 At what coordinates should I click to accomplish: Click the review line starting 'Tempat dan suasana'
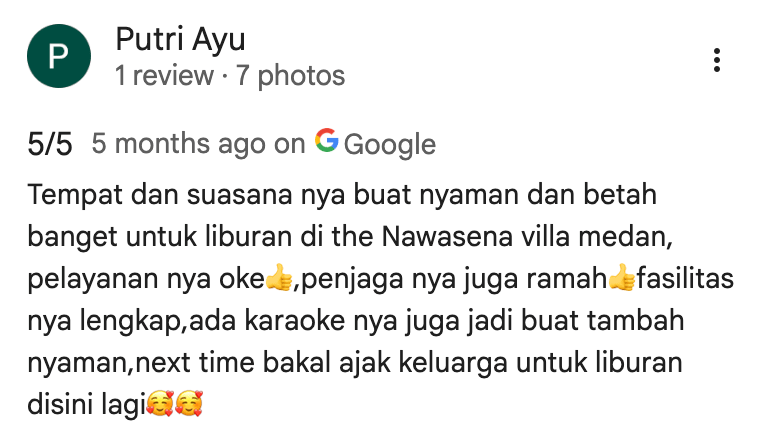point(342,195)
